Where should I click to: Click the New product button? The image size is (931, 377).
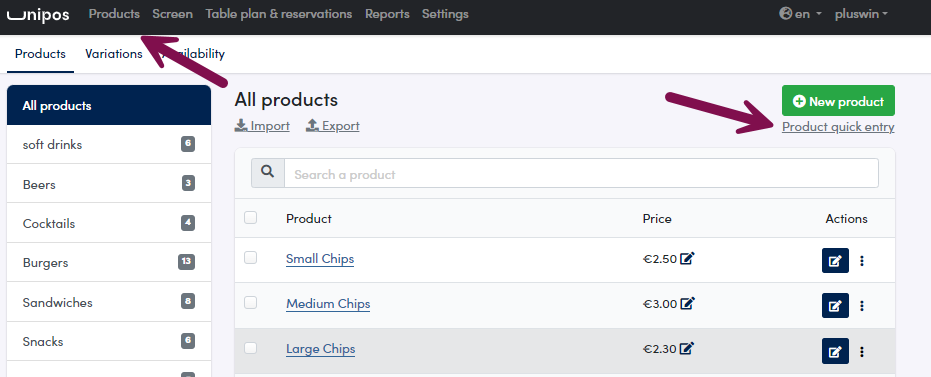coord(838,101)
